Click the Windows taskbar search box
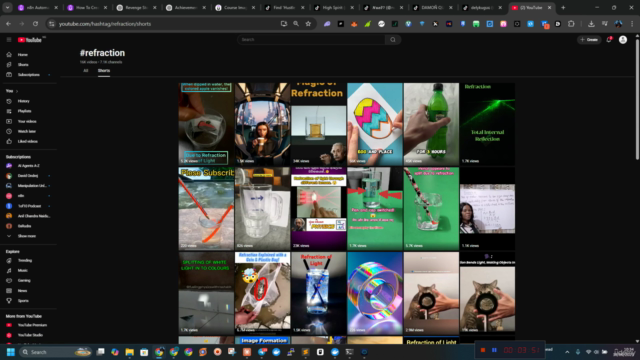 56,352
